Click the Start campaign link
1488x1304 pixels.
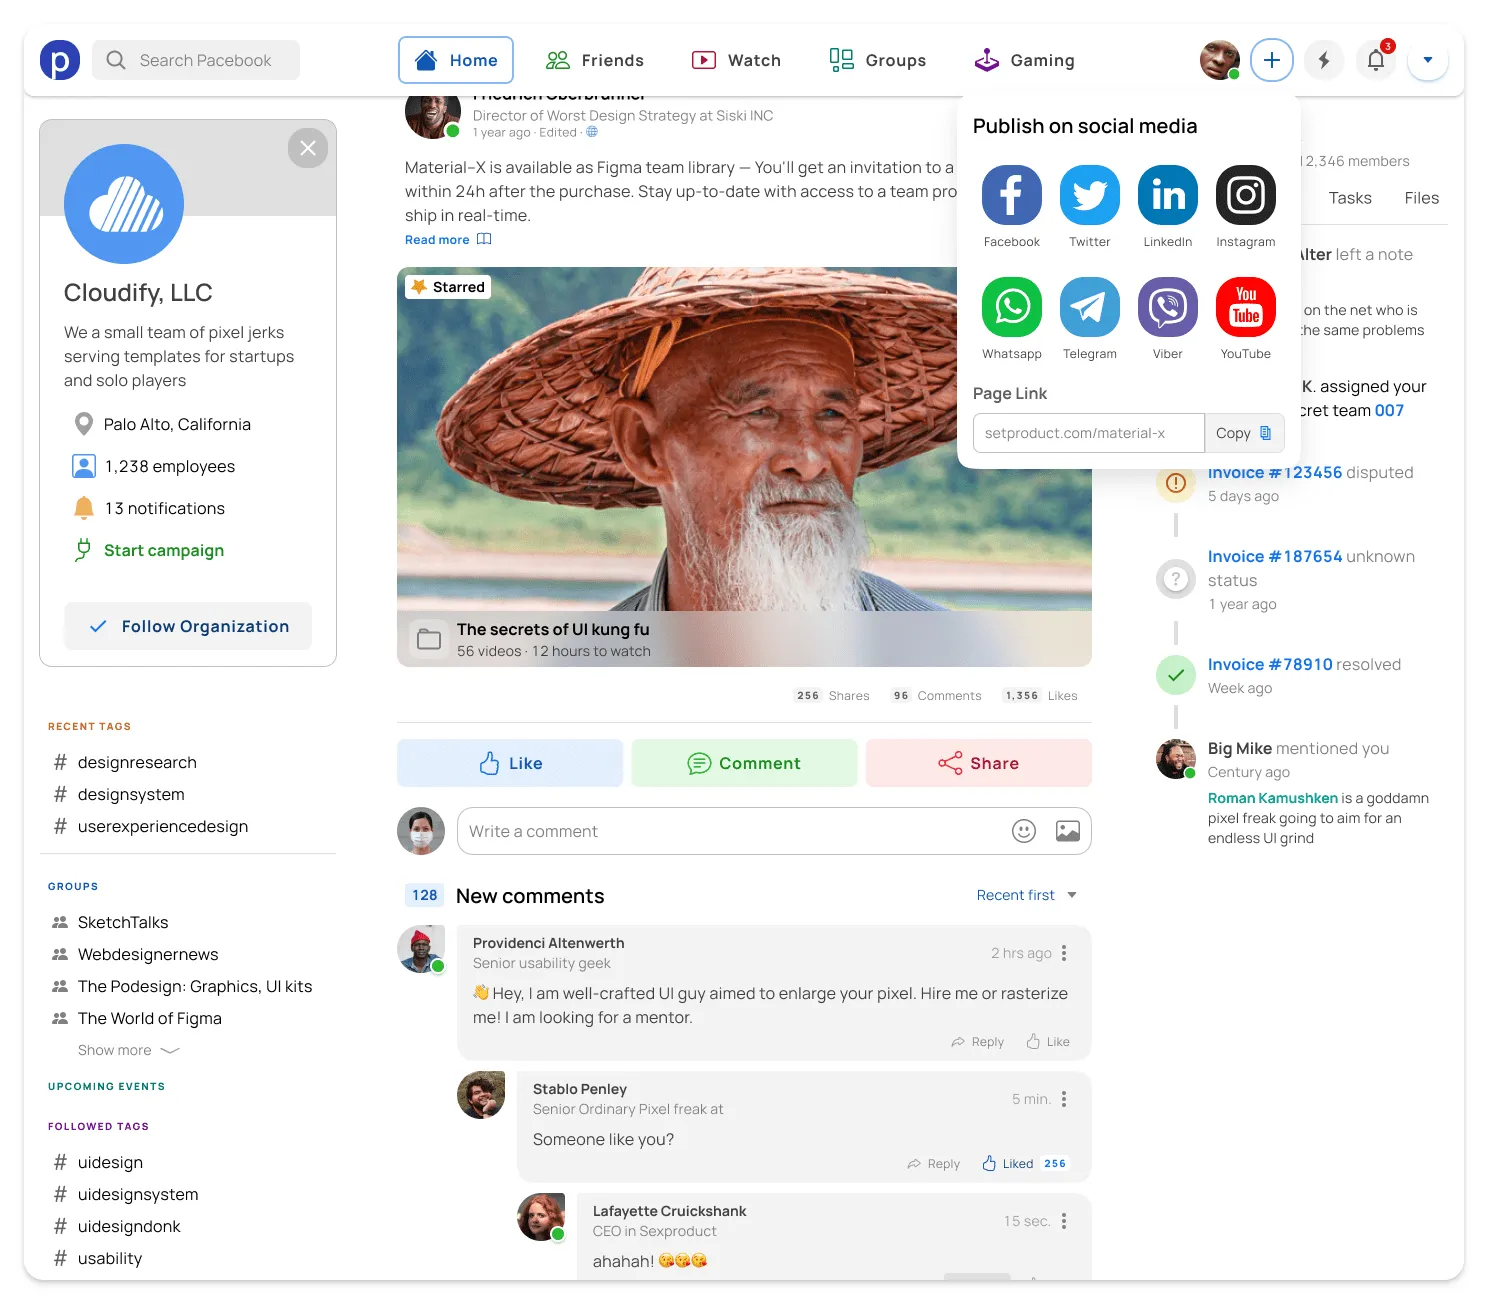(x=163, y=550)
